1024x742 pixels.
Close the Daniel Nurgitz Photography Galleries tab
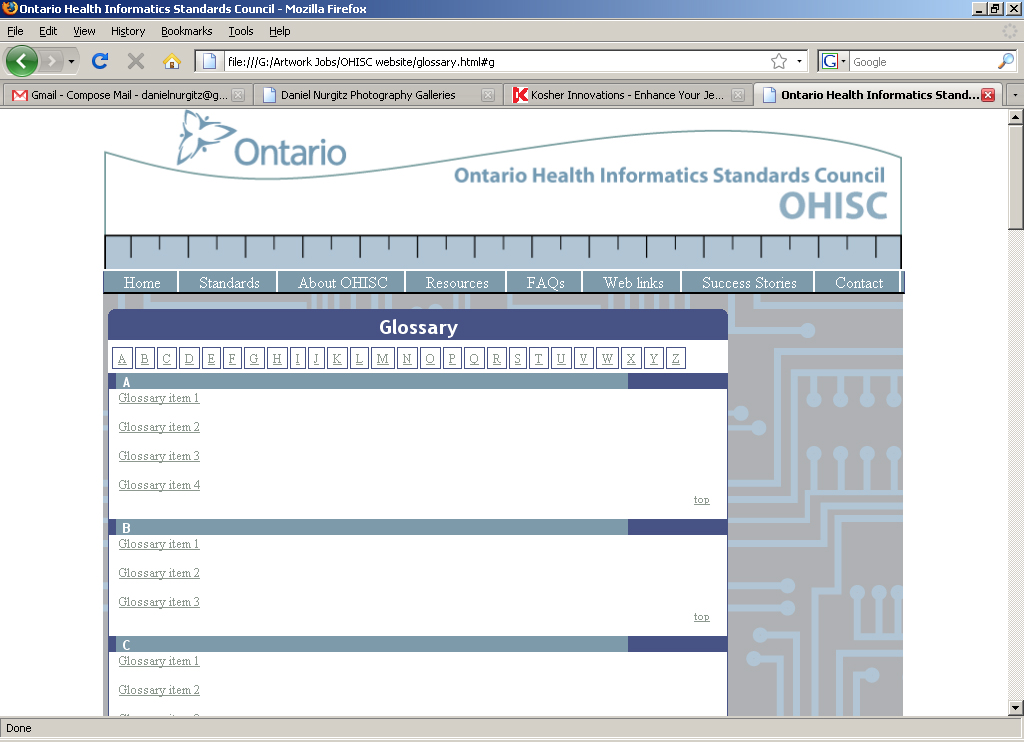click(488, 95)
